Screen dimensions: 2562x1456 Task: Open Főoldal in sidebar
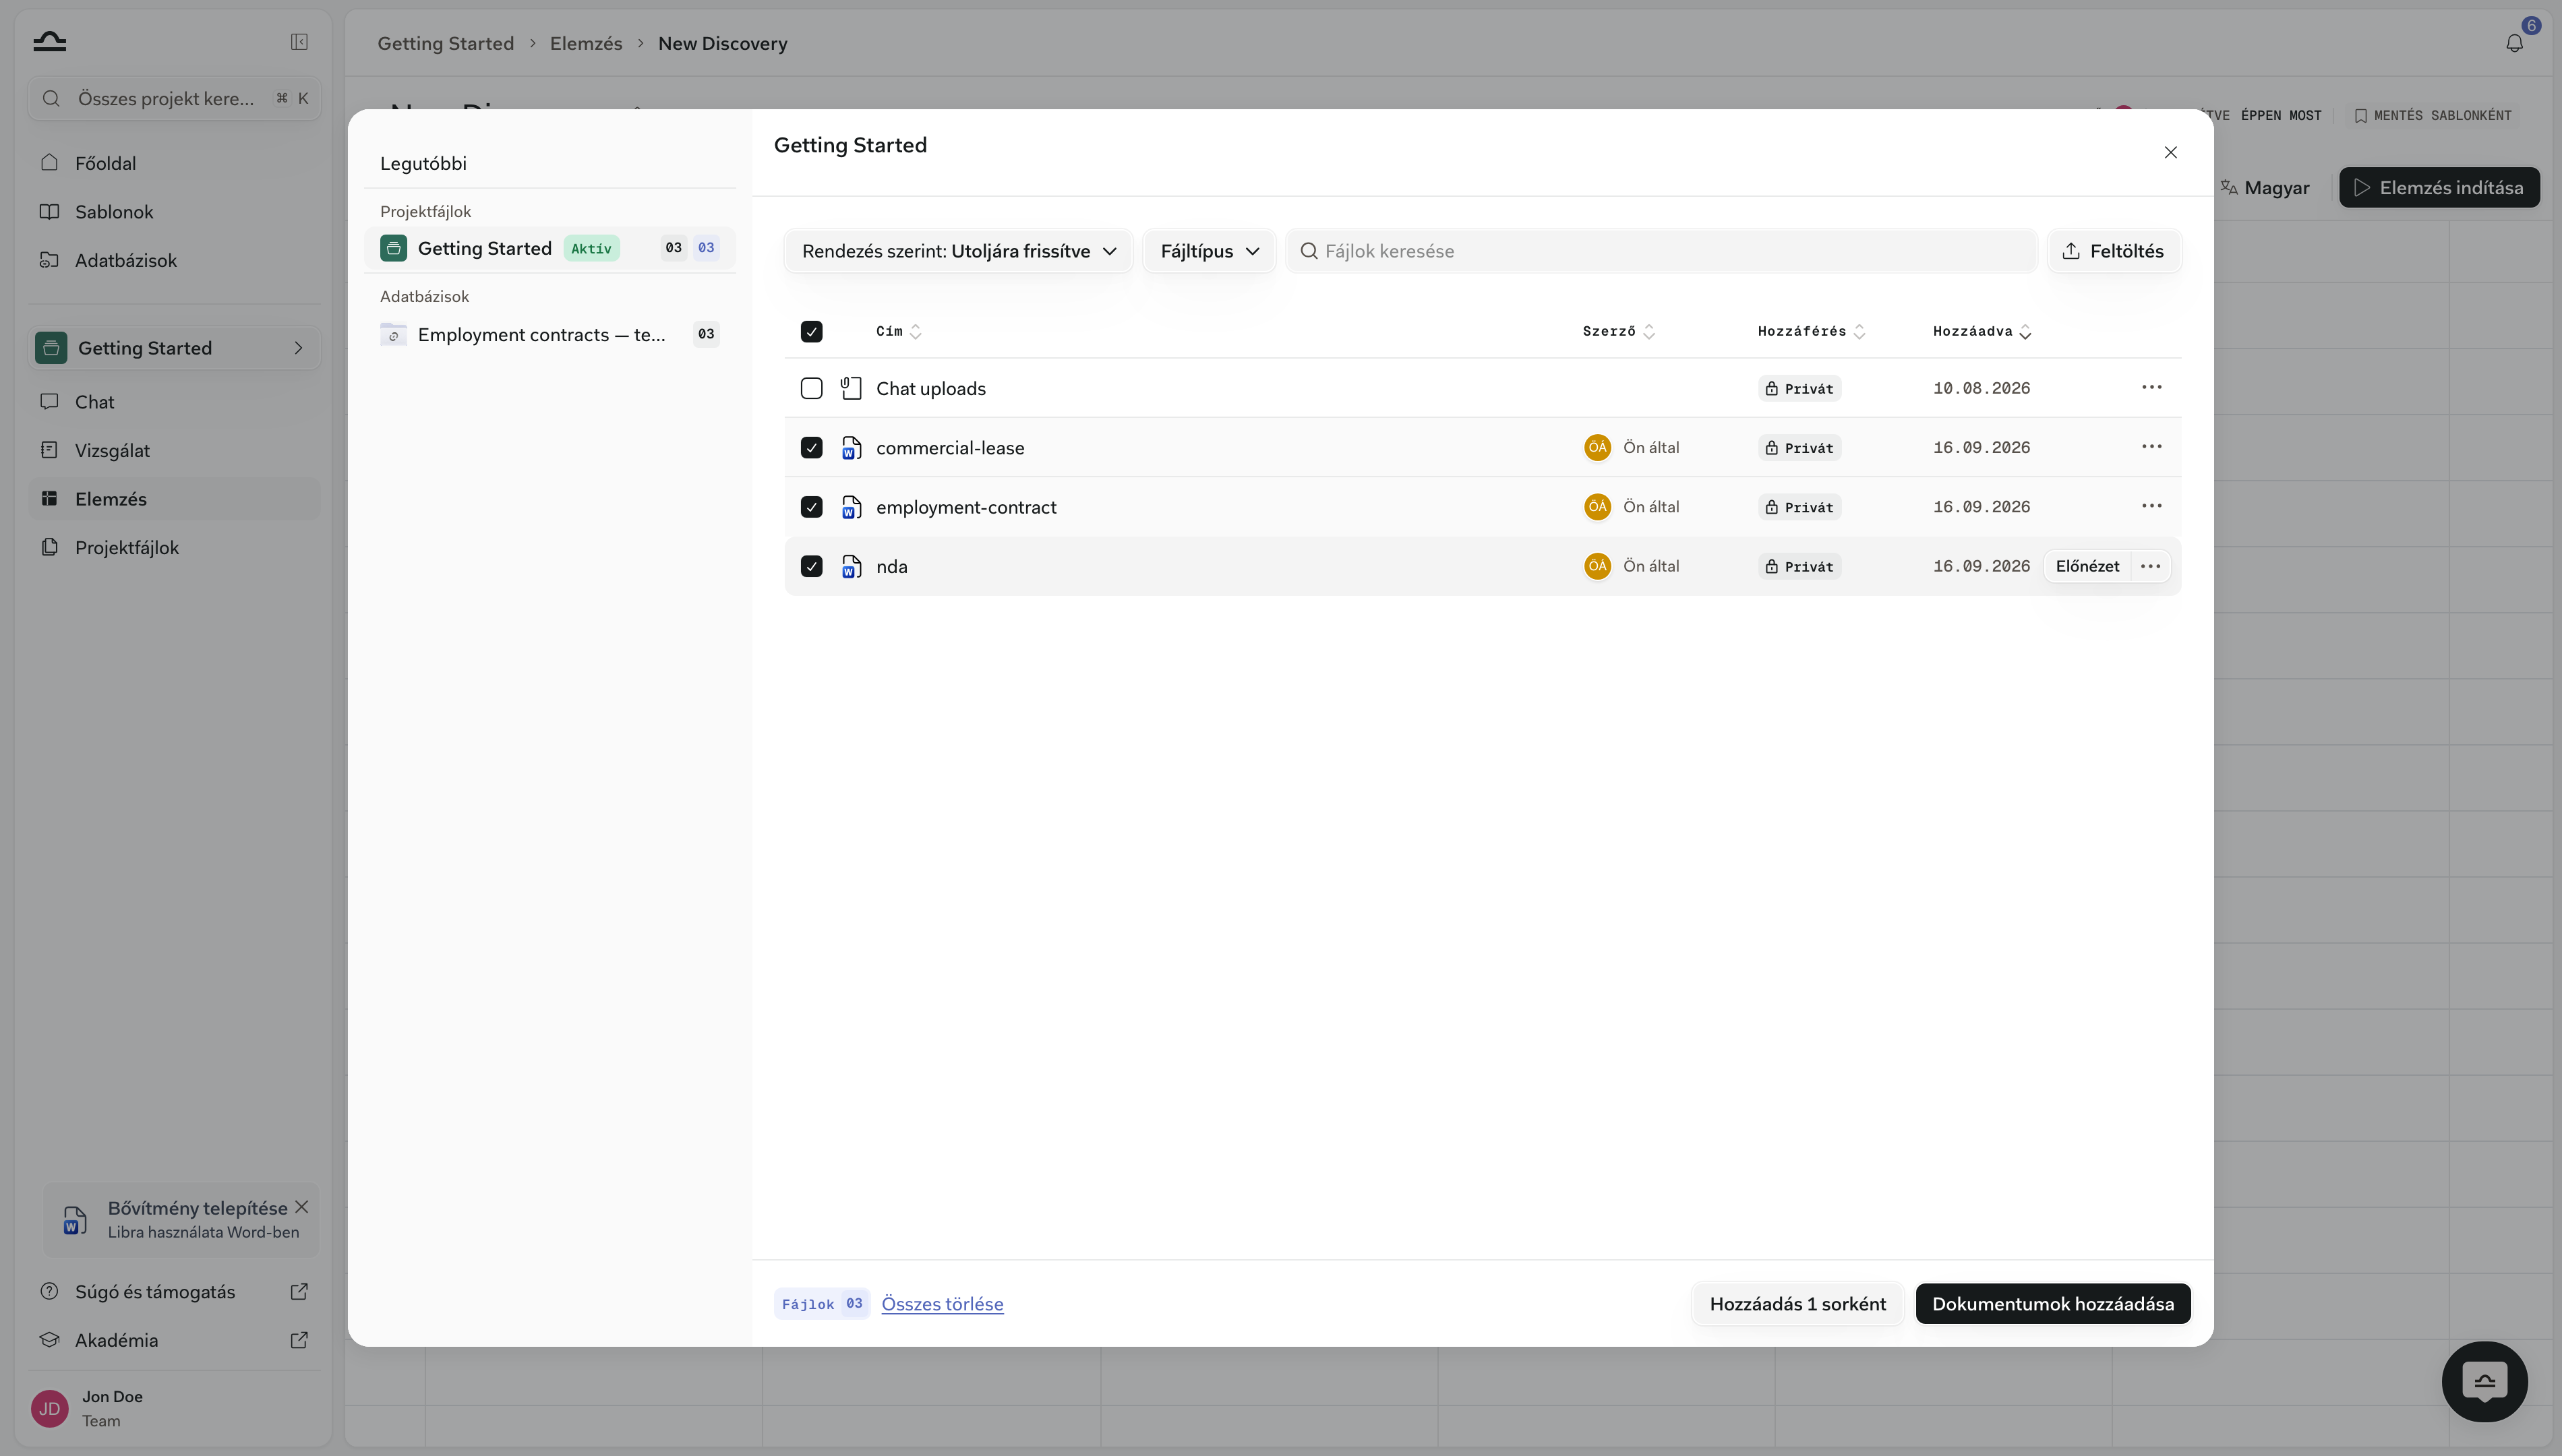pos(174,163)
